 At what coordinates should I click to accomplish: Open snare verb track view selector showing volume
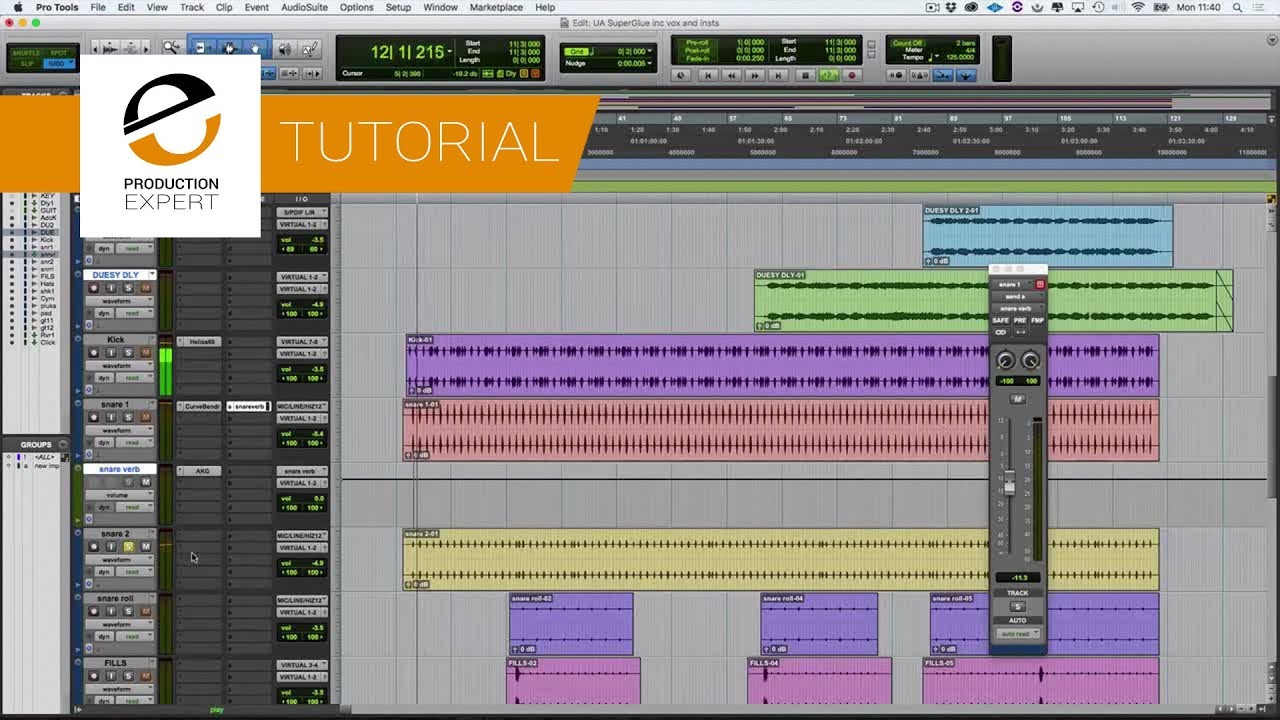(x=117, y=495)
